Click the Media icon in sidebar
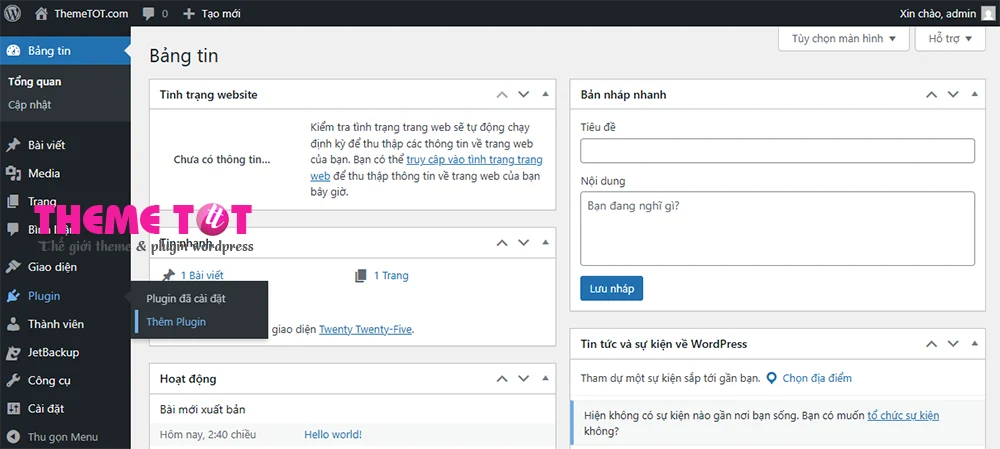This screenshot has height=449, width=1000. pos(13,173)
